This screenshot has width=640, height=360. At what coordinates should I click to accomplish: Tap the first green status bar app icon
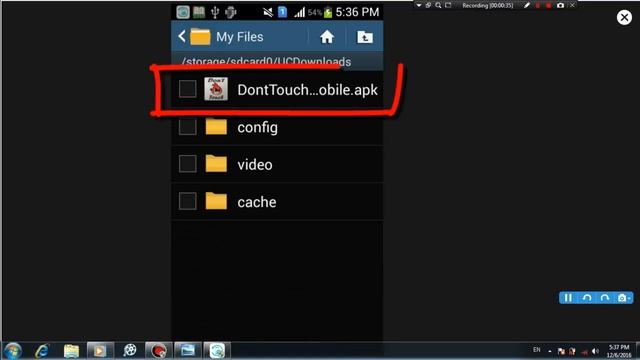tap(183, 12)
